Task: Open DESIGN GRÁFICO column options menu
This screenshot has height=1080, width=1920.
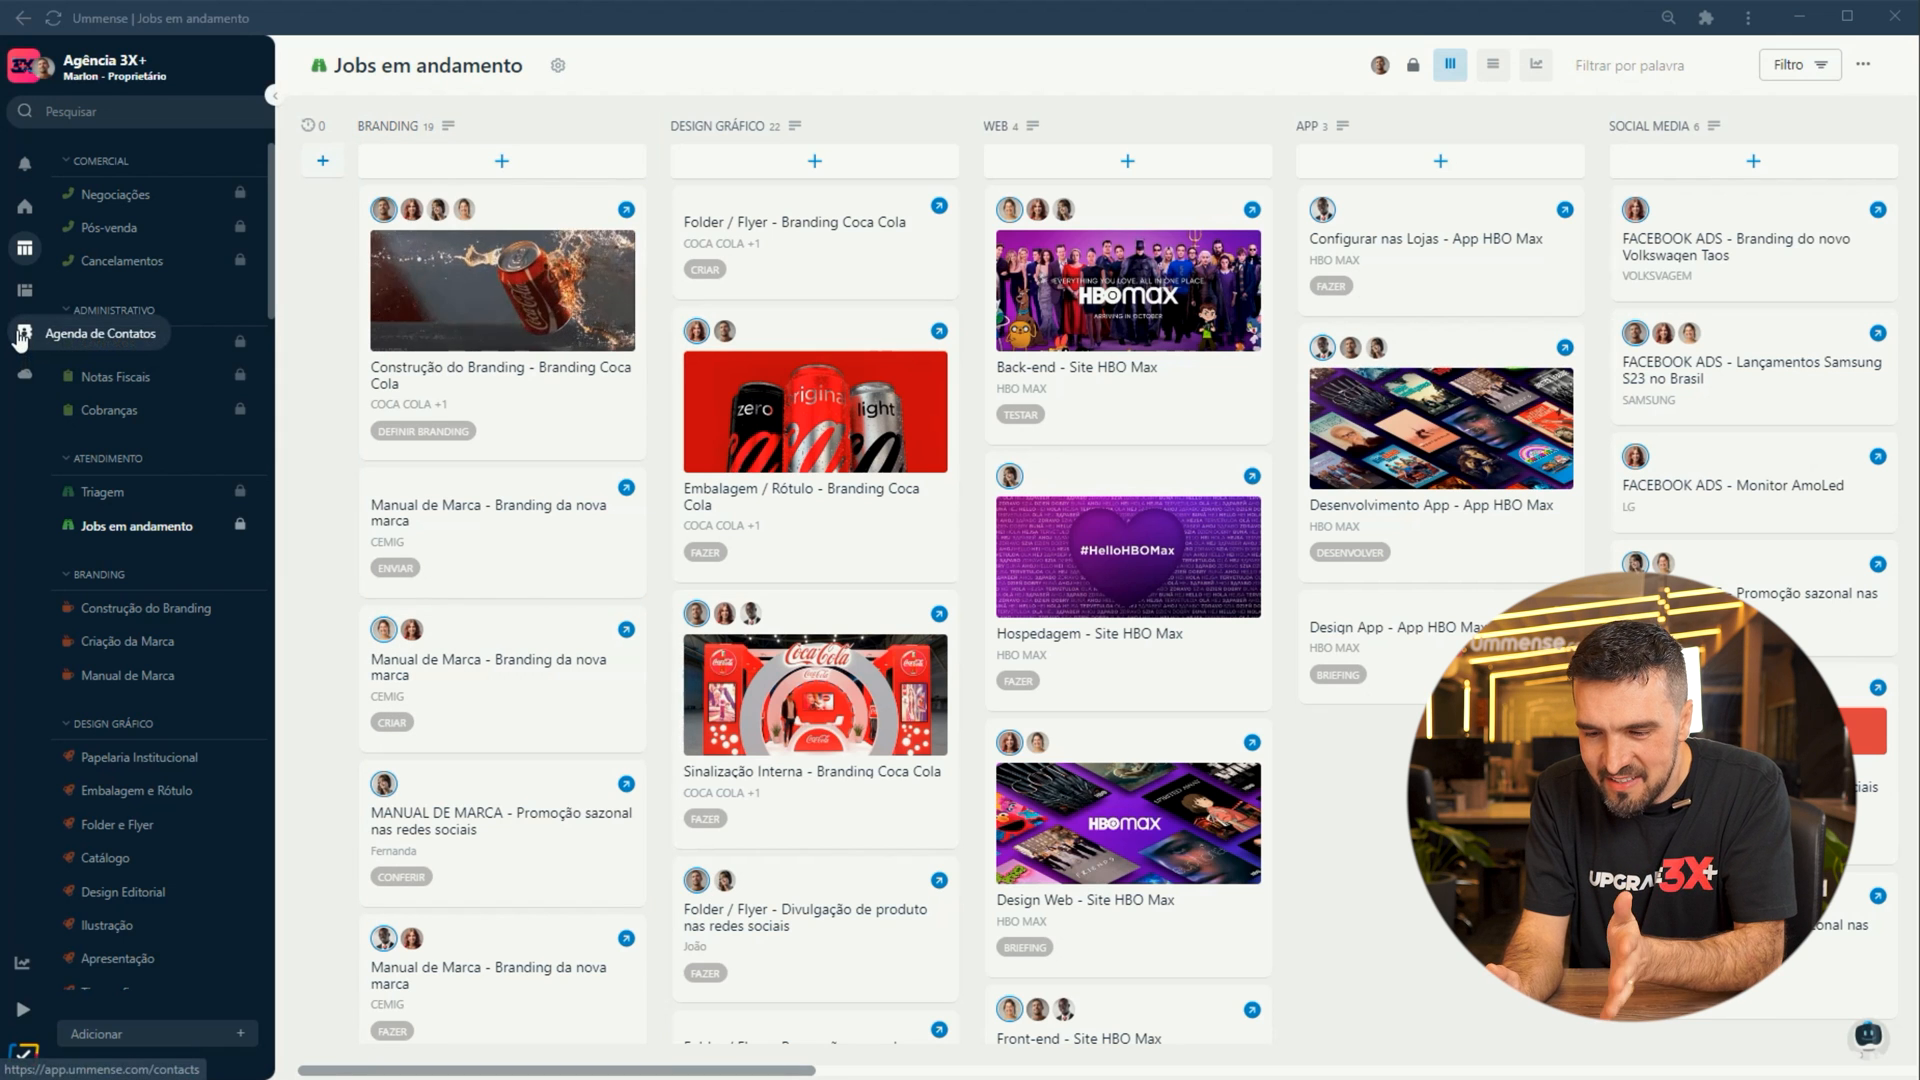Action: click(795, 126)
